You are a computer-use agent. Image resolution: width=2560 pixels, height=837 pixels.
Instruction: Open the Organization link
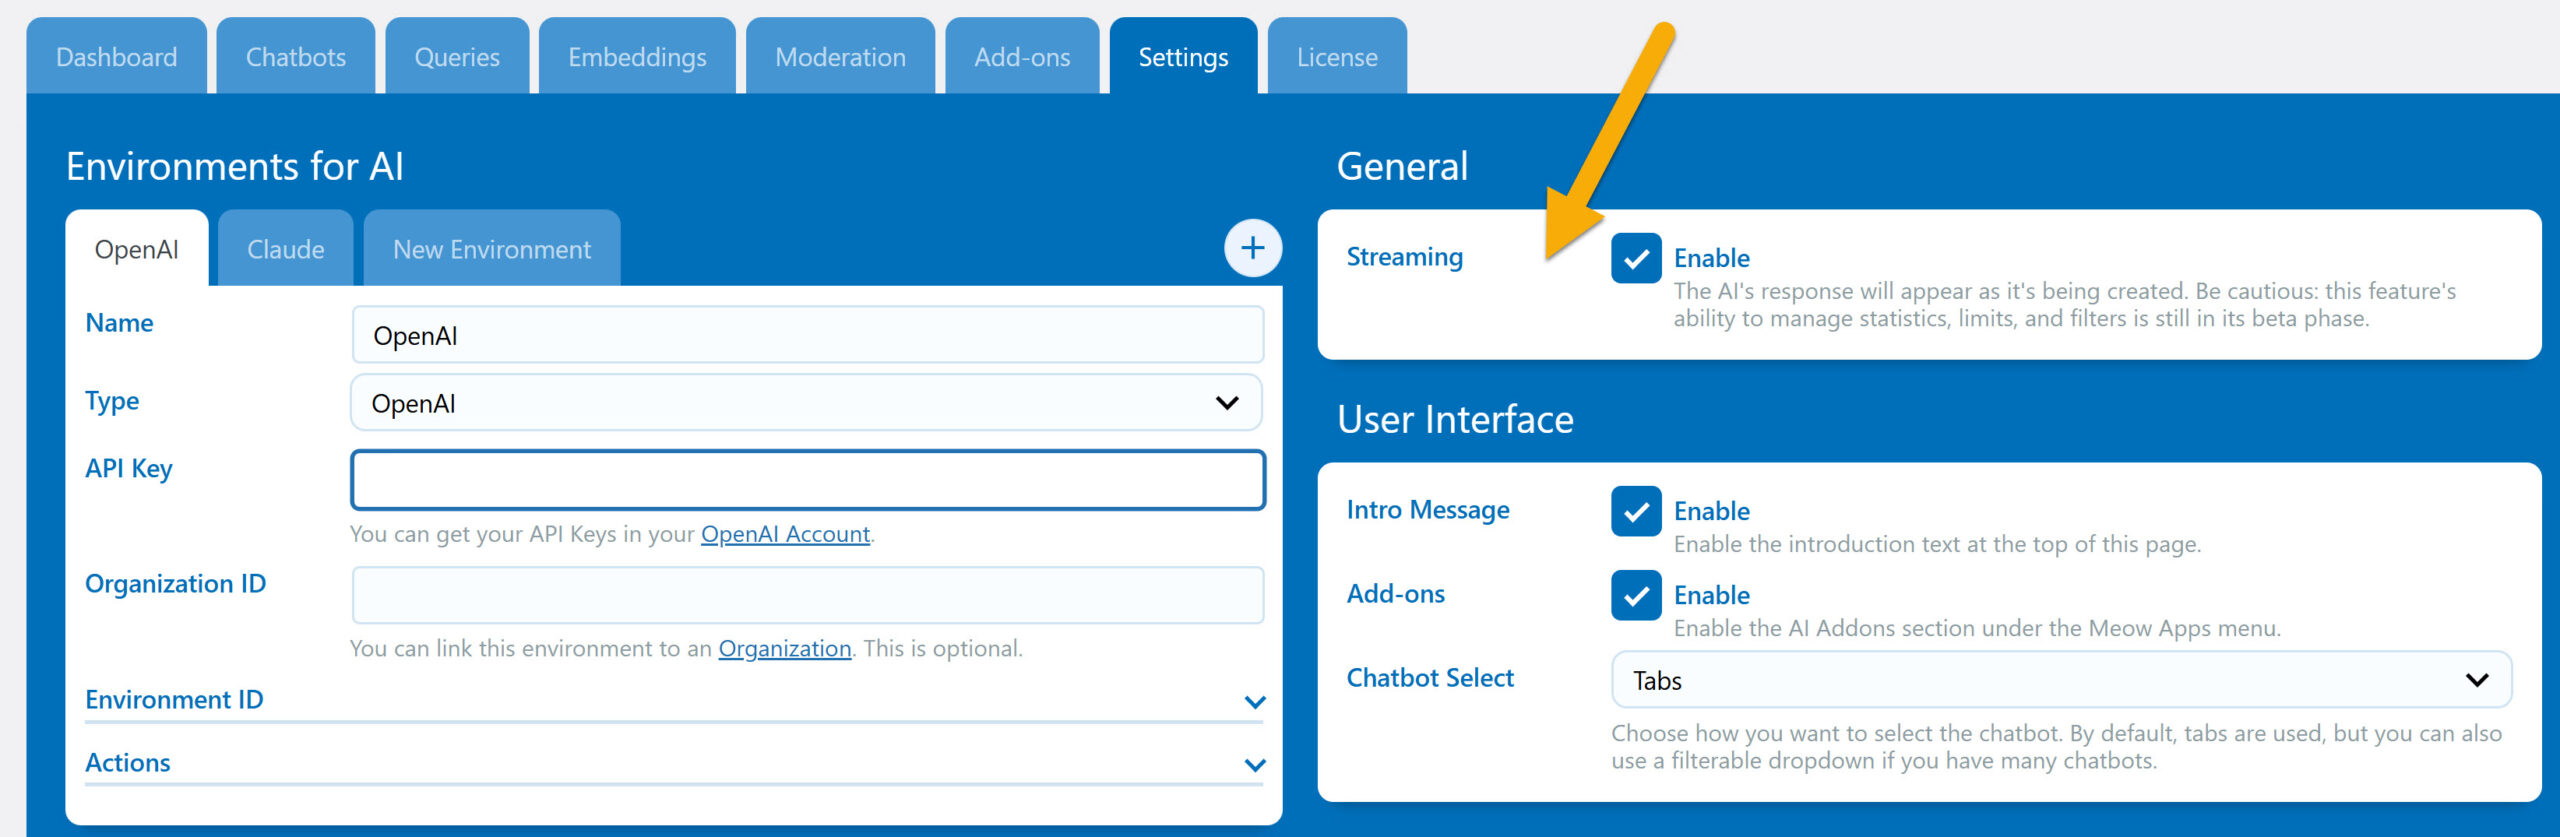pyautogui.click(x=785, y=649)
